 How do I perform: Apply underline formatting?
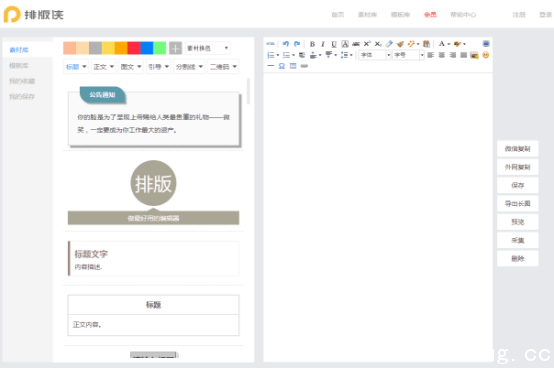click(334, 44)
